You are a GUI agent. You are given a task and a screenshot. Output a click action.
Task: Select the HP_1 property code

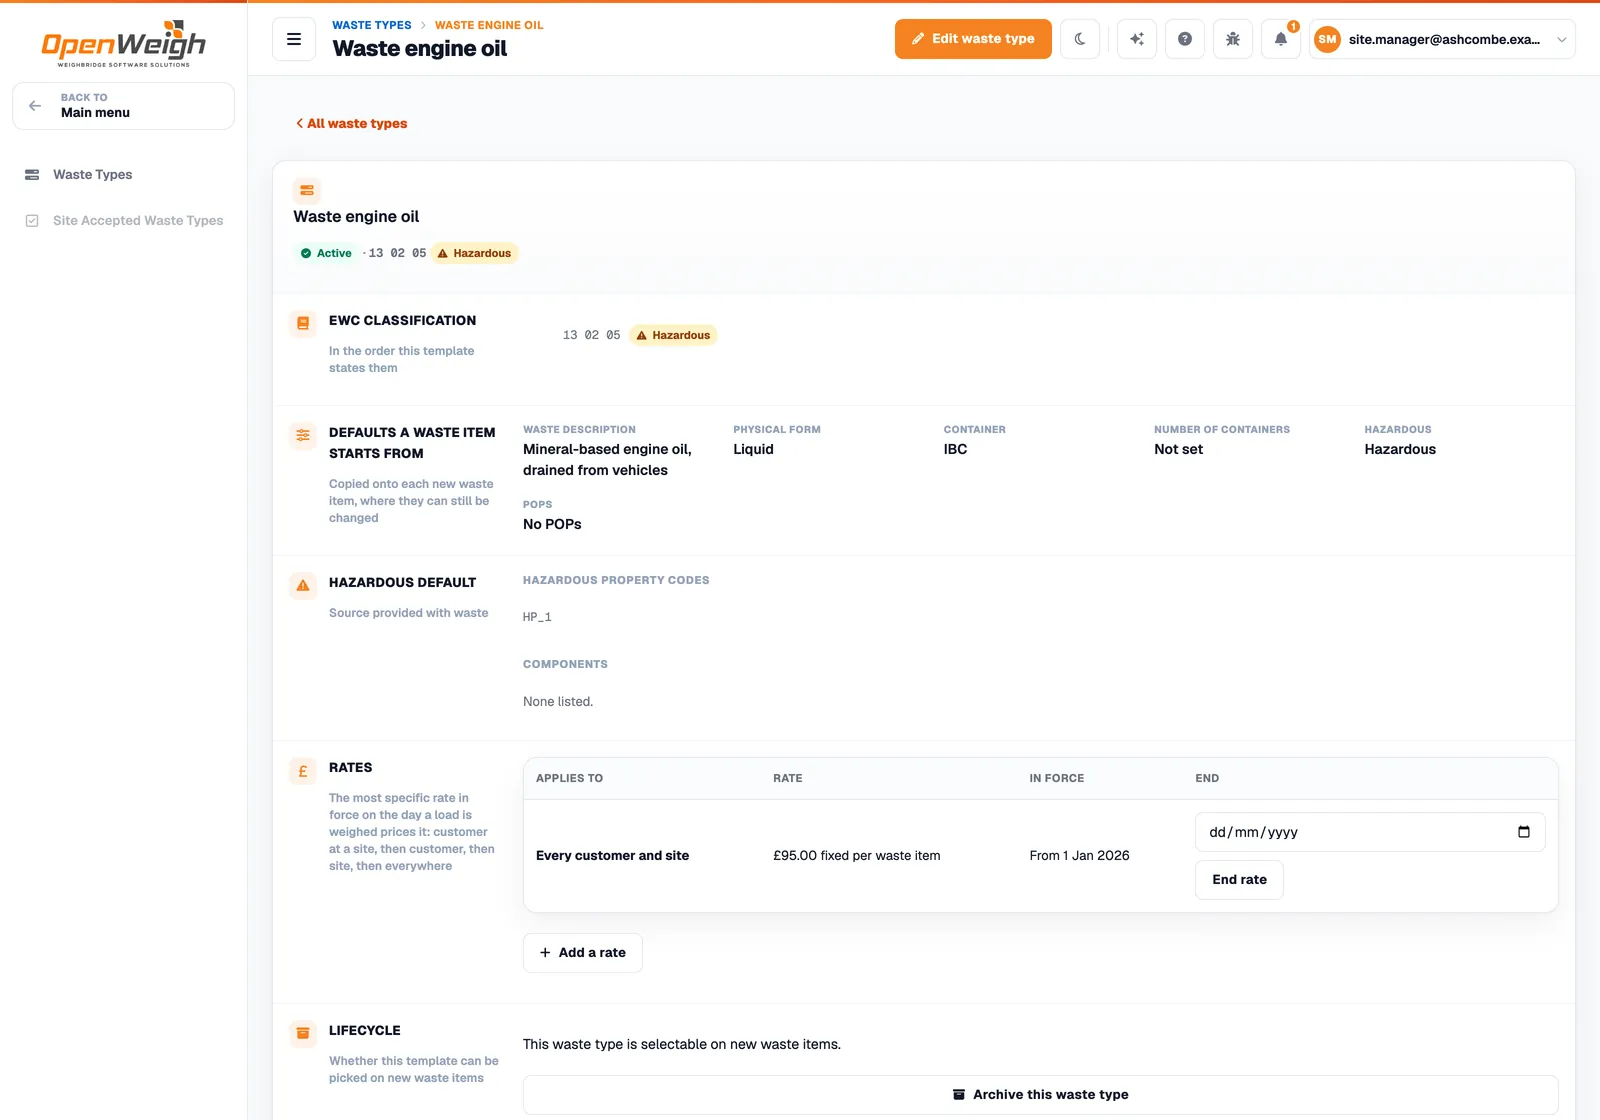(x=537, y=617)
